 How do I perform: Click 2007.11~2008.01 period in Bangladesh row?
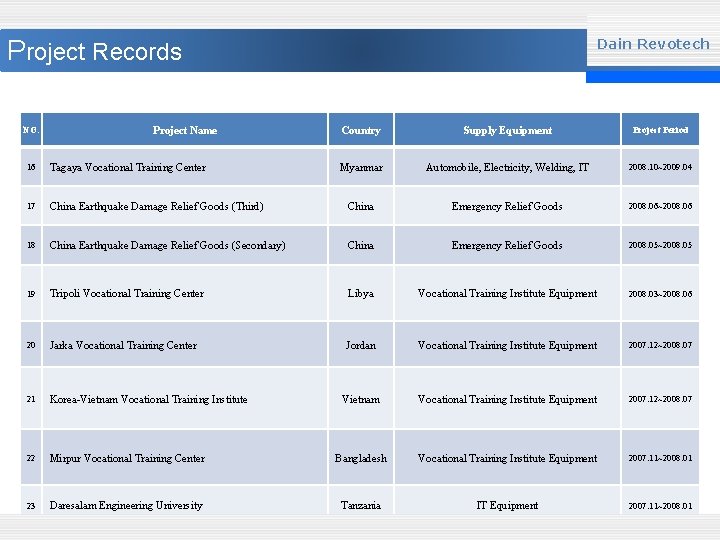click(660, 458)
